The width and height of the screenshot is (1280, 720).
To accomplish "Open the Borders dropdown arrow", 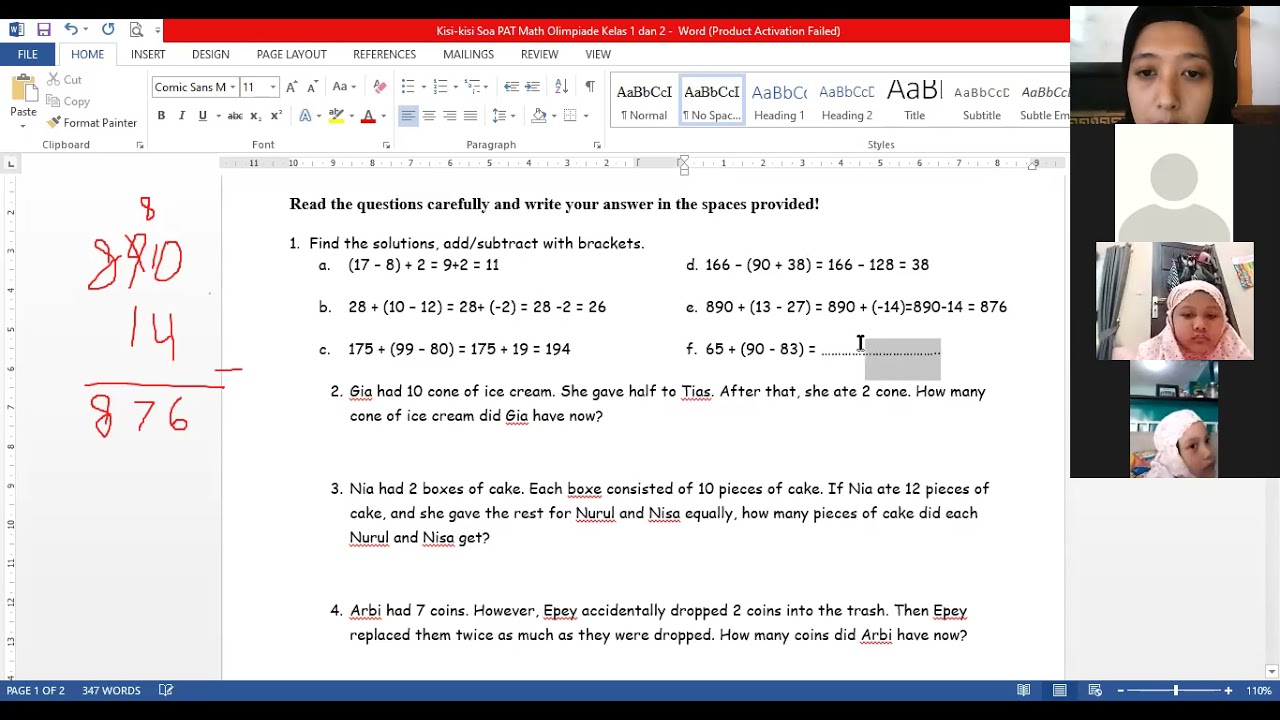I will click(x=586, y=116).
